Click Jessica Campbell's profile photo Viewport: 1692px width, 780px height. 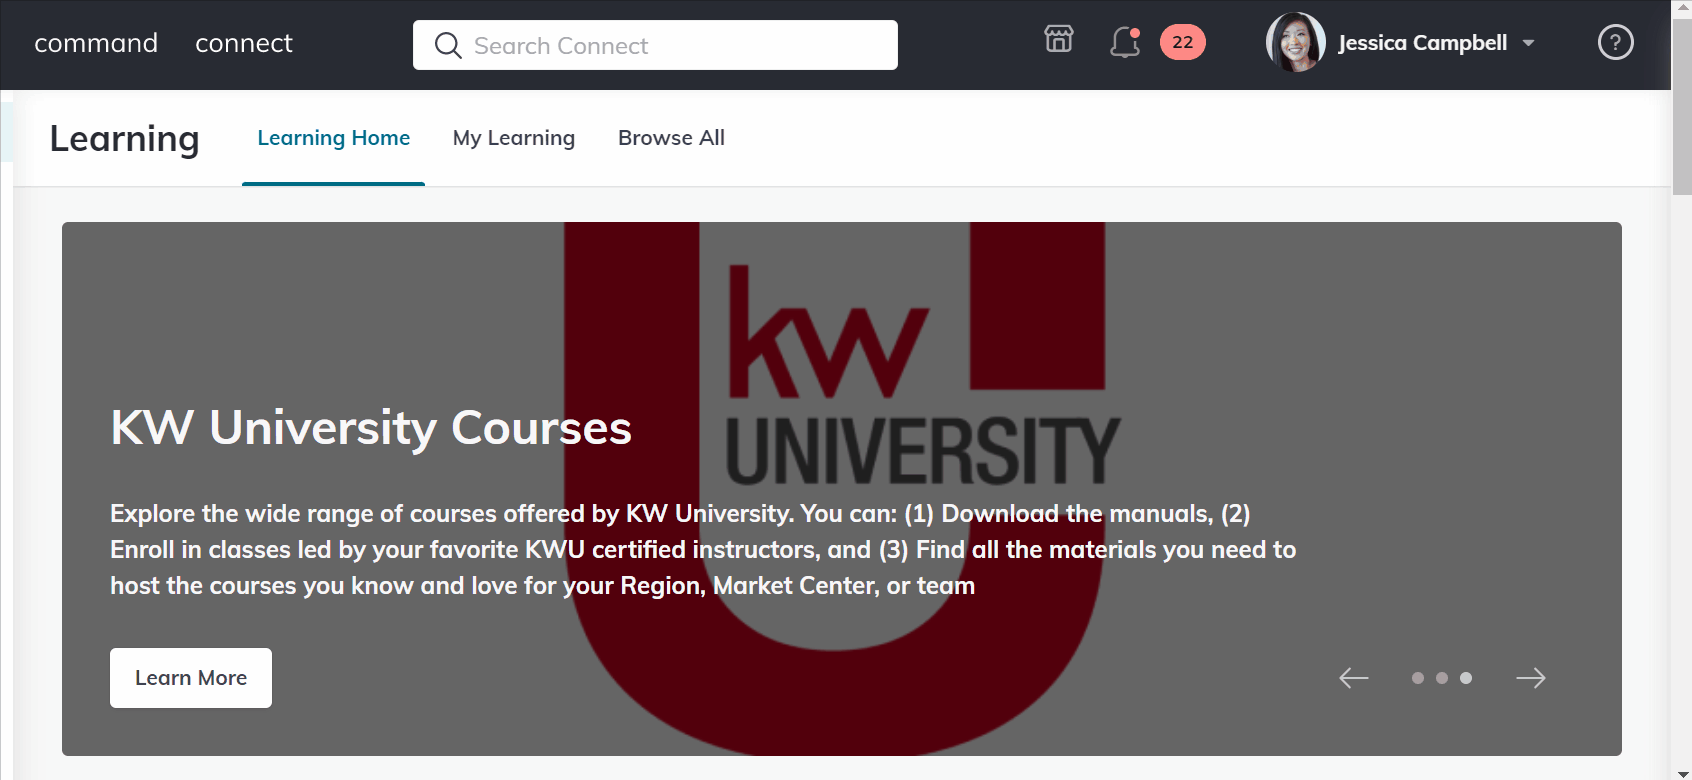click(x=1296, y=42)
